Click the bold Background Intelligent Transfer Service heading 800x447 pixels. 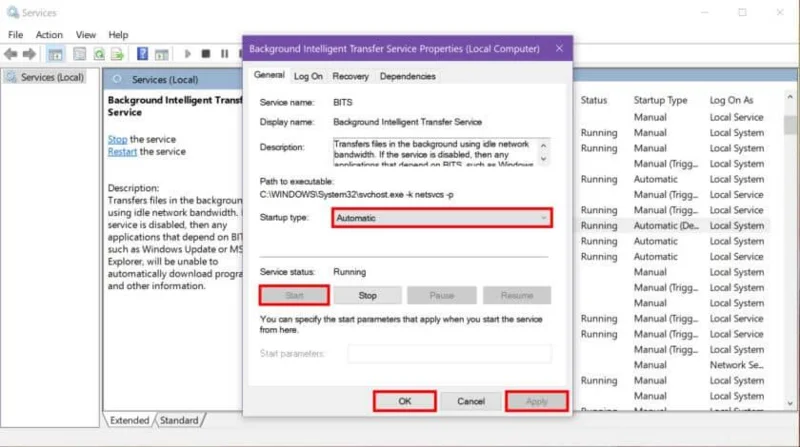[175, 106]
